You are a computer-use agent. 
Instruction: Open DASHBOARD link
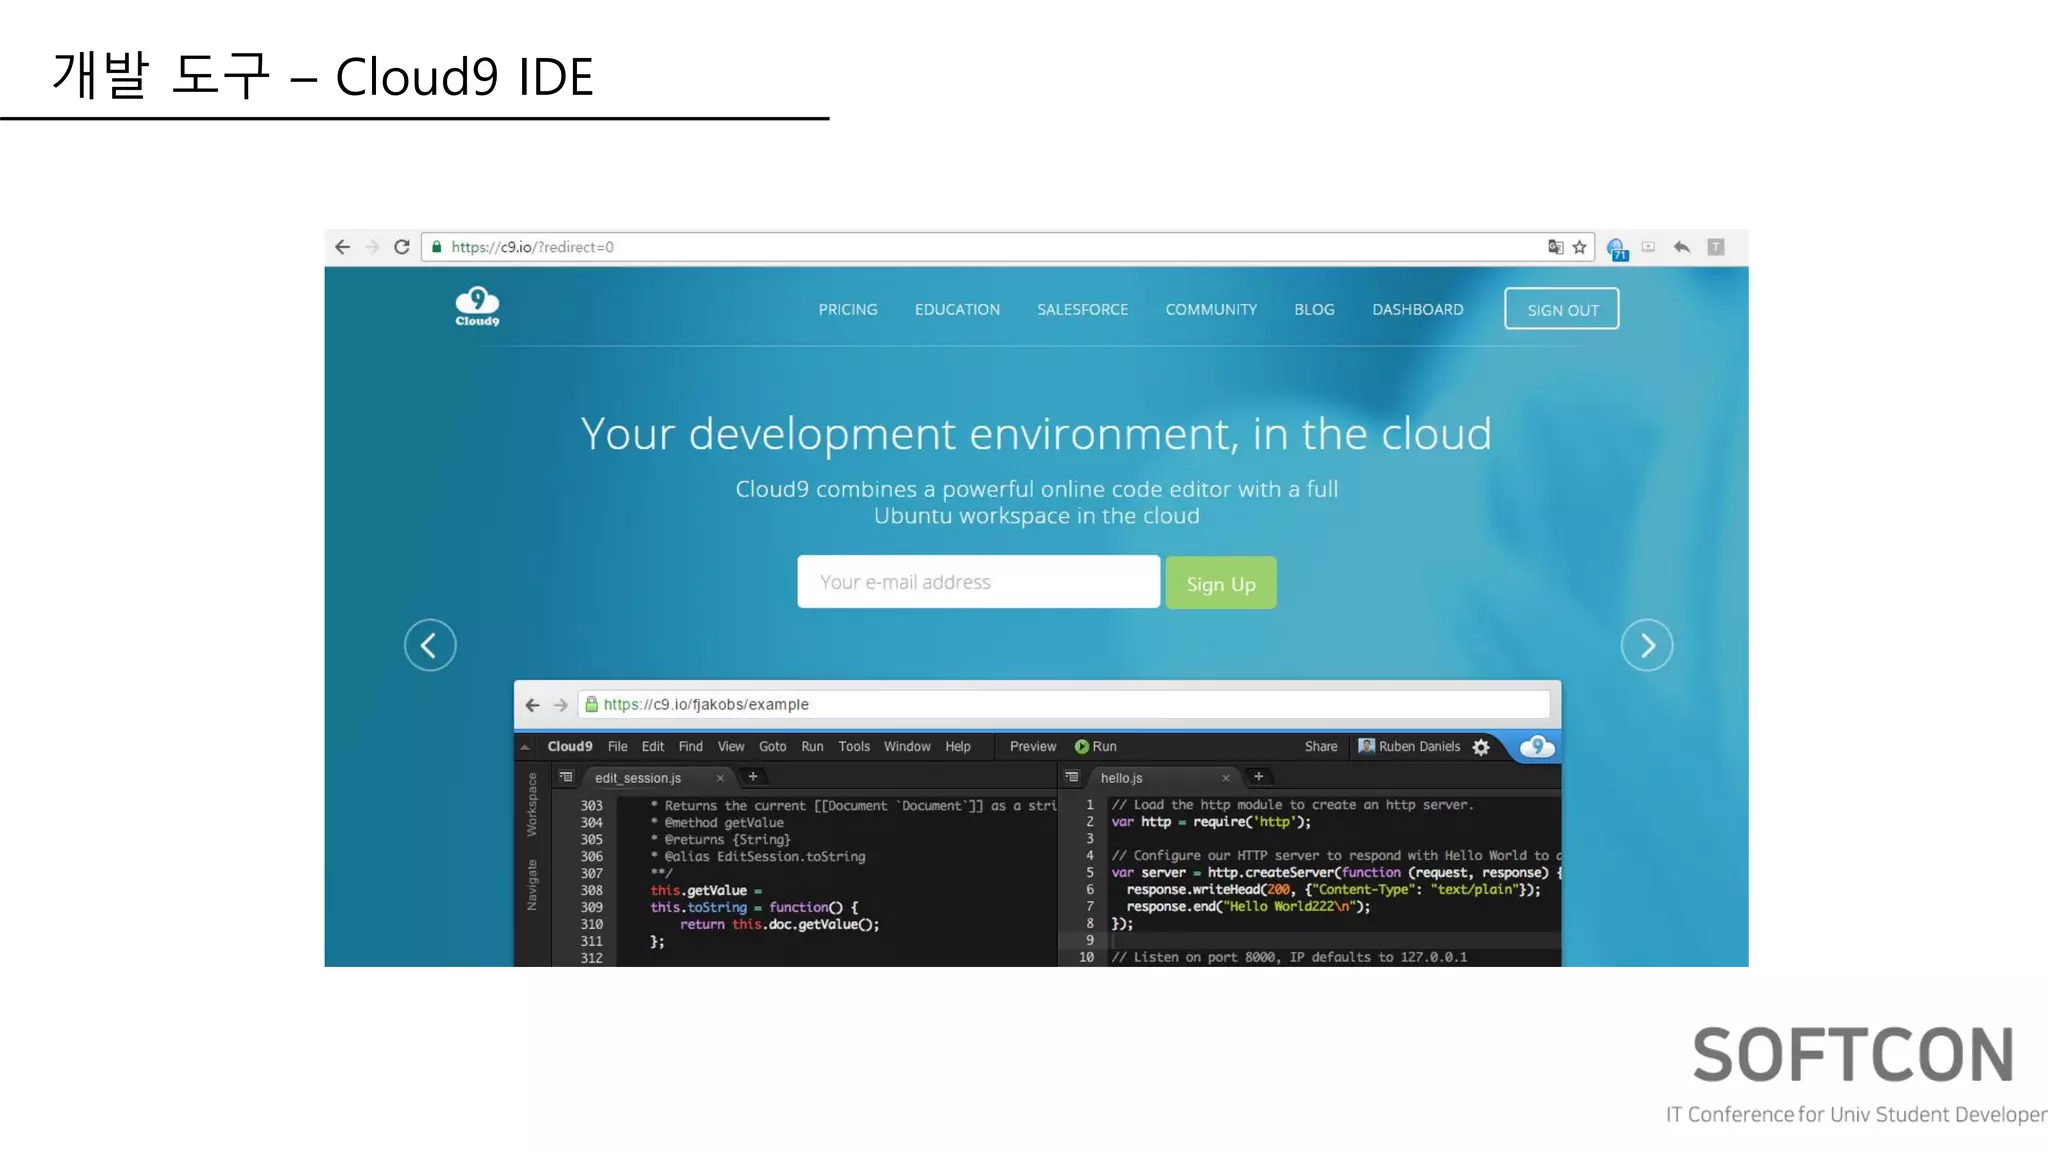pos(1417,310)
